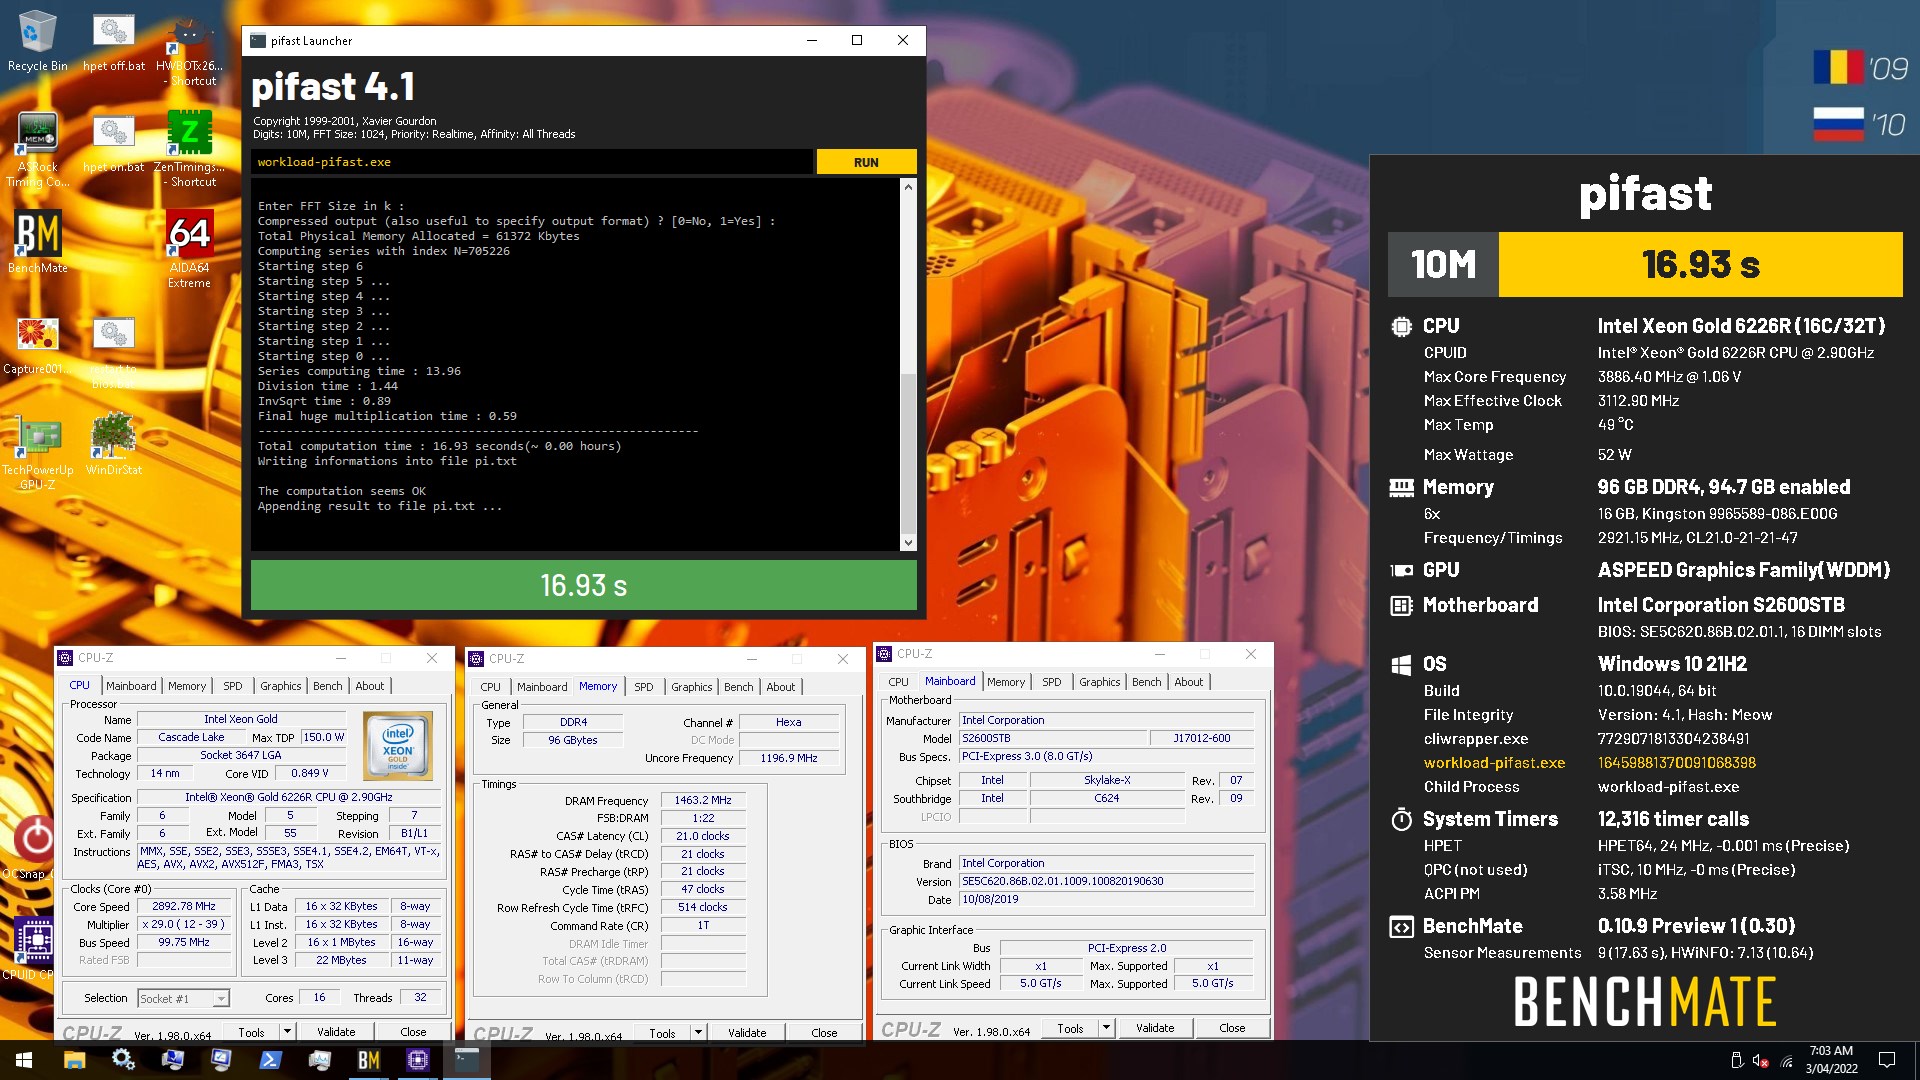Open the HWBOT x265 shortcut icon
The height and width of the screenshot is (1080, 1920).
(189, 48)
